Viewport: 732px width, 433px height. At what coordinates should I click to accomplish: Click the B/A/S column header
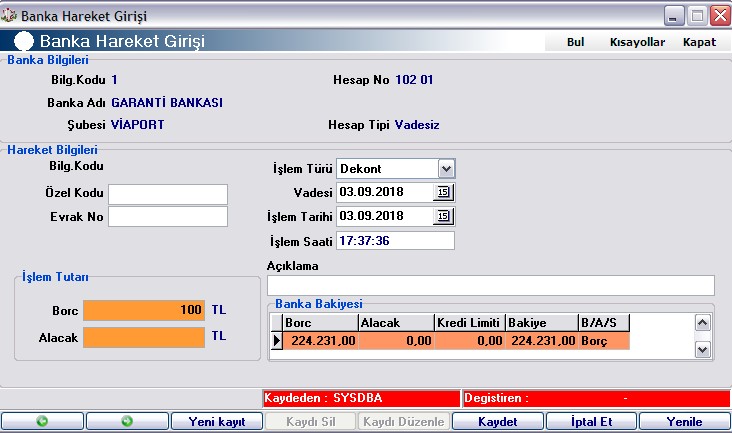point(604,323)
